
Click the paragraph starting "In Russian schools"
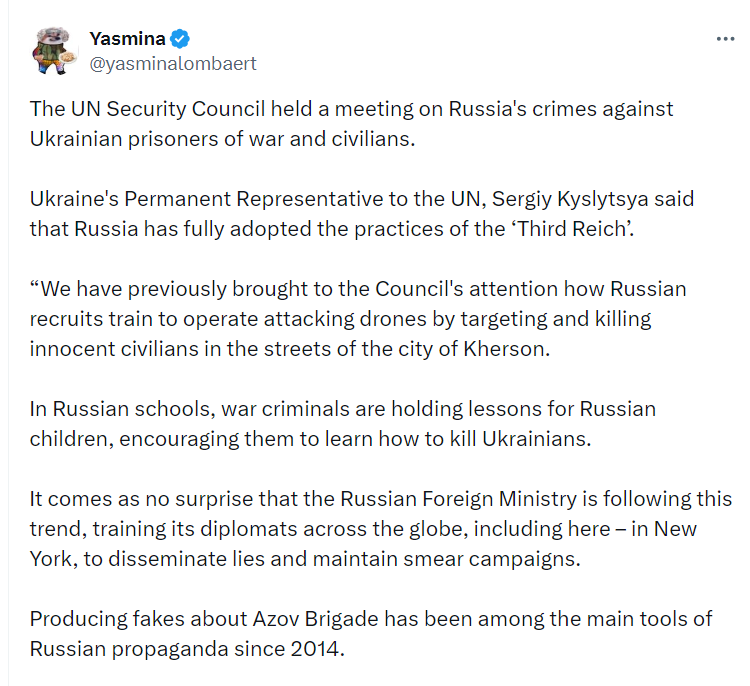click(x=343, y=424)
